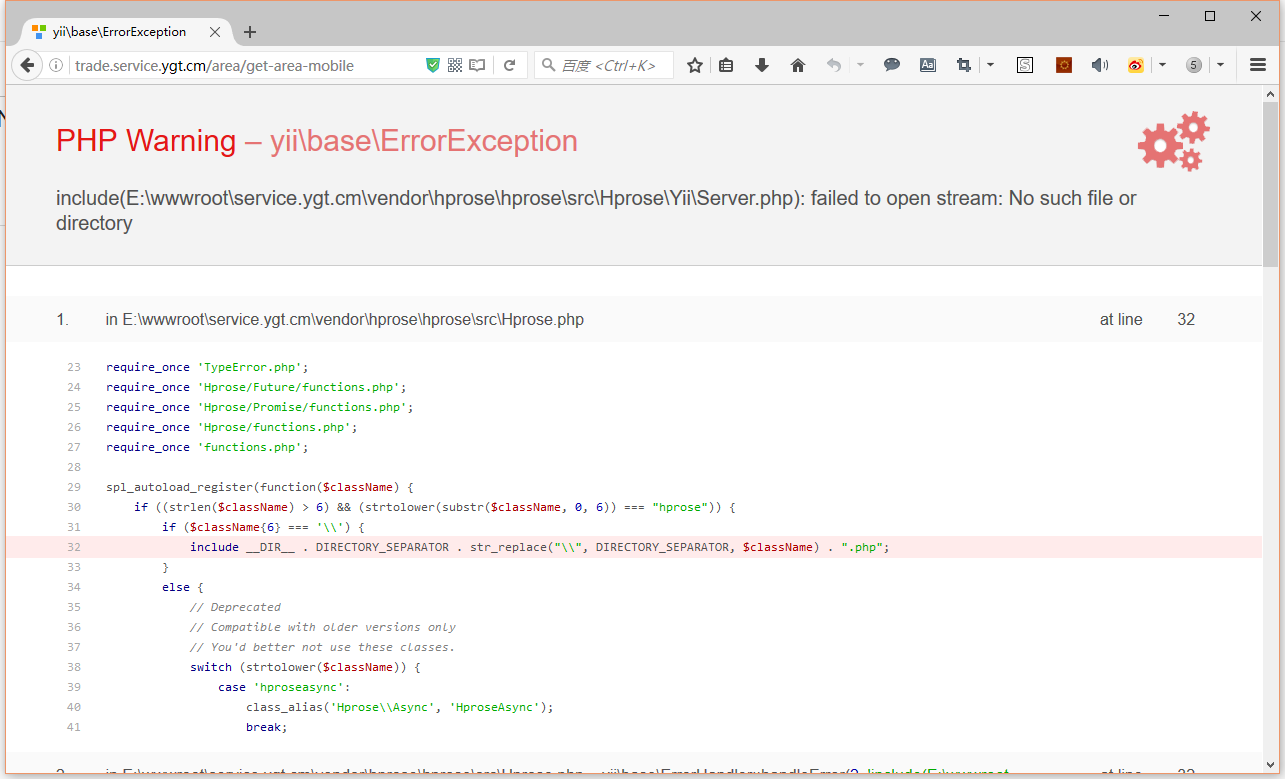The height and width of the screenshot is (779, 1285).
Task: Open the downloads arrow icon
Action: coord(762,65)
